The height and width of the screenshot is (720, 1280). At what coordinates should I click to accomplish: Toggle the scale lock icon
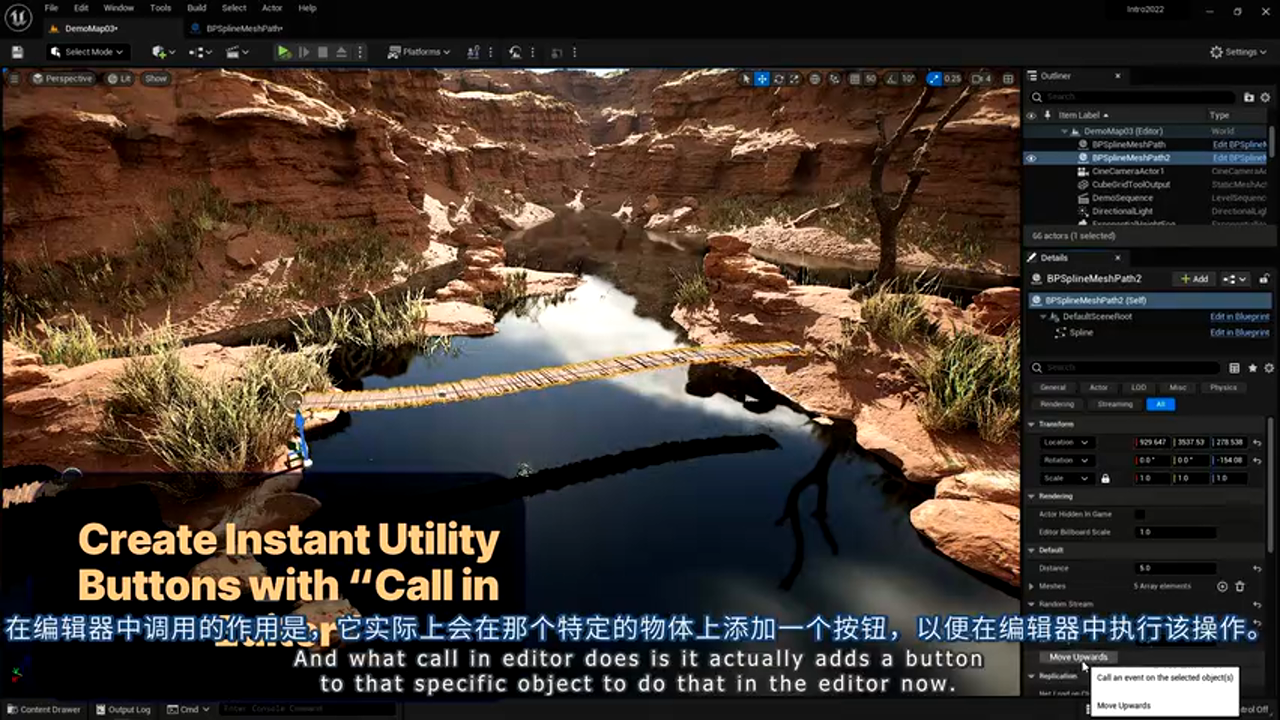tap(1105, 478)
